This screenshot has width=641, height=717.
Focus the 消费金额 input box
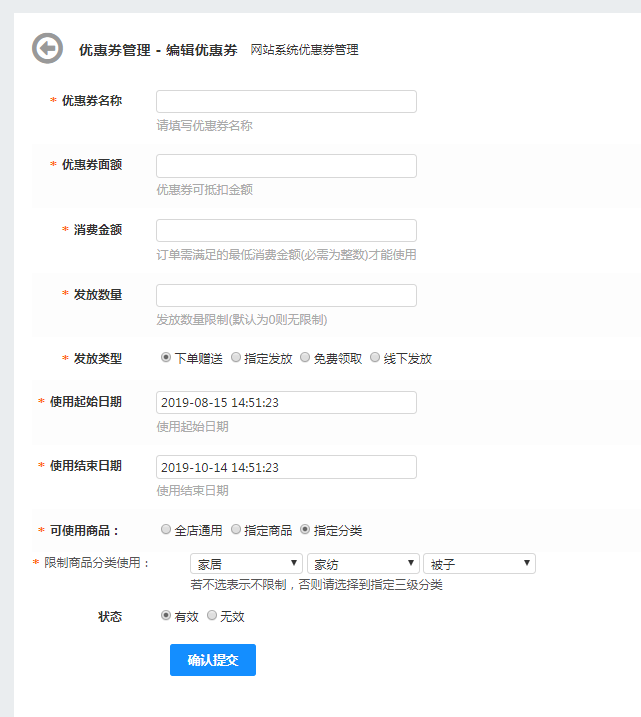click(x=286, y=231)
